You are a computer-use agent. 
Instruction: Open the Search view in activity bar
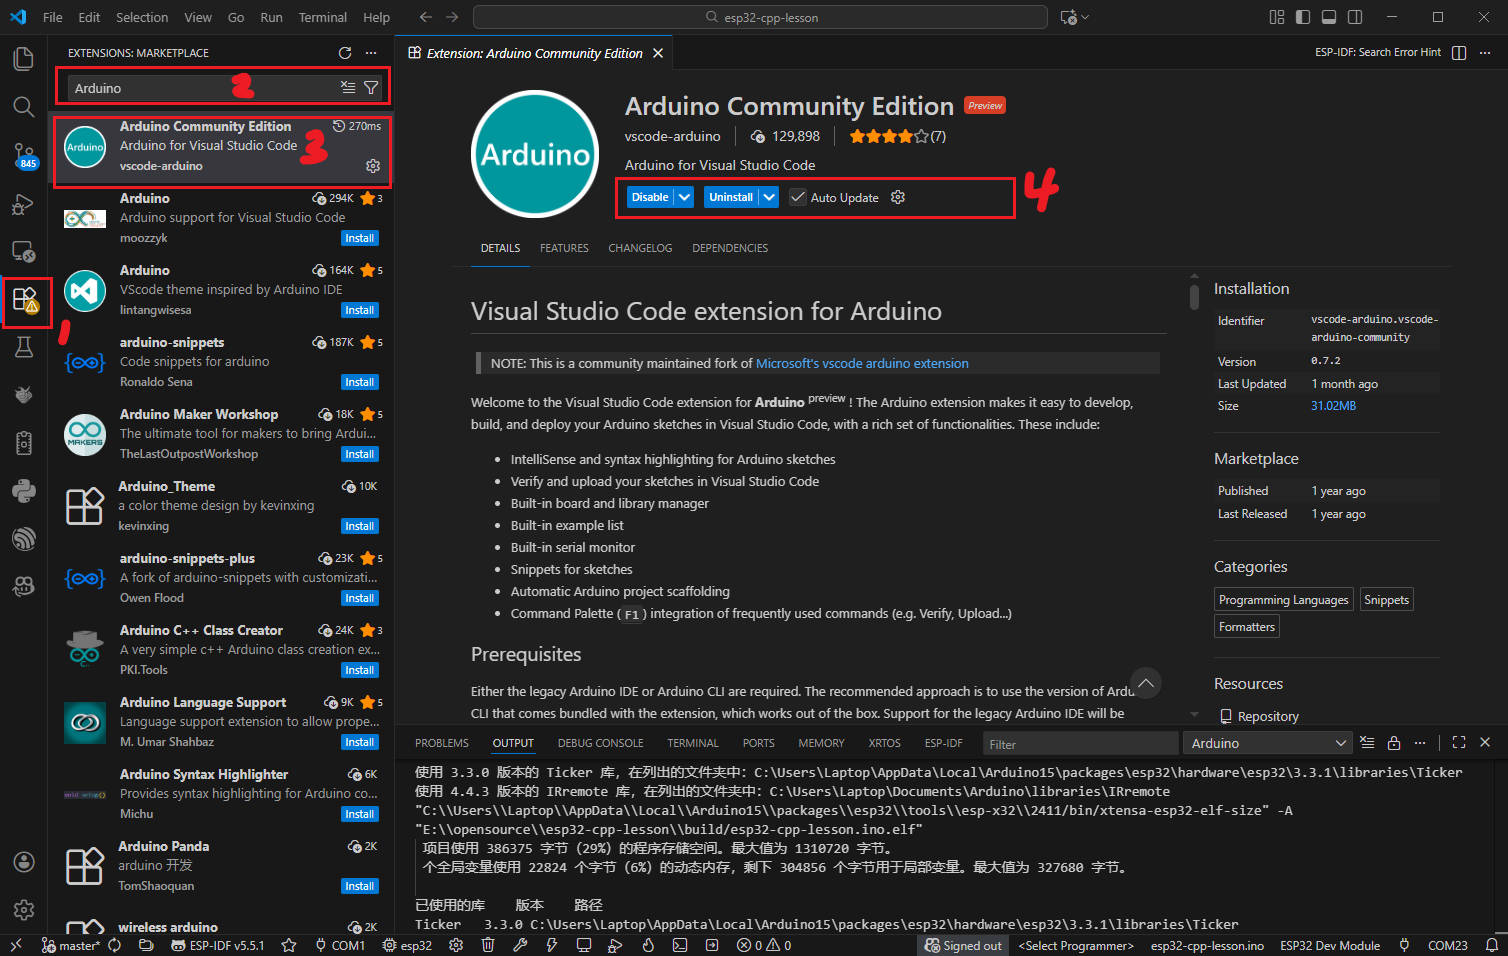coord(24,107)
